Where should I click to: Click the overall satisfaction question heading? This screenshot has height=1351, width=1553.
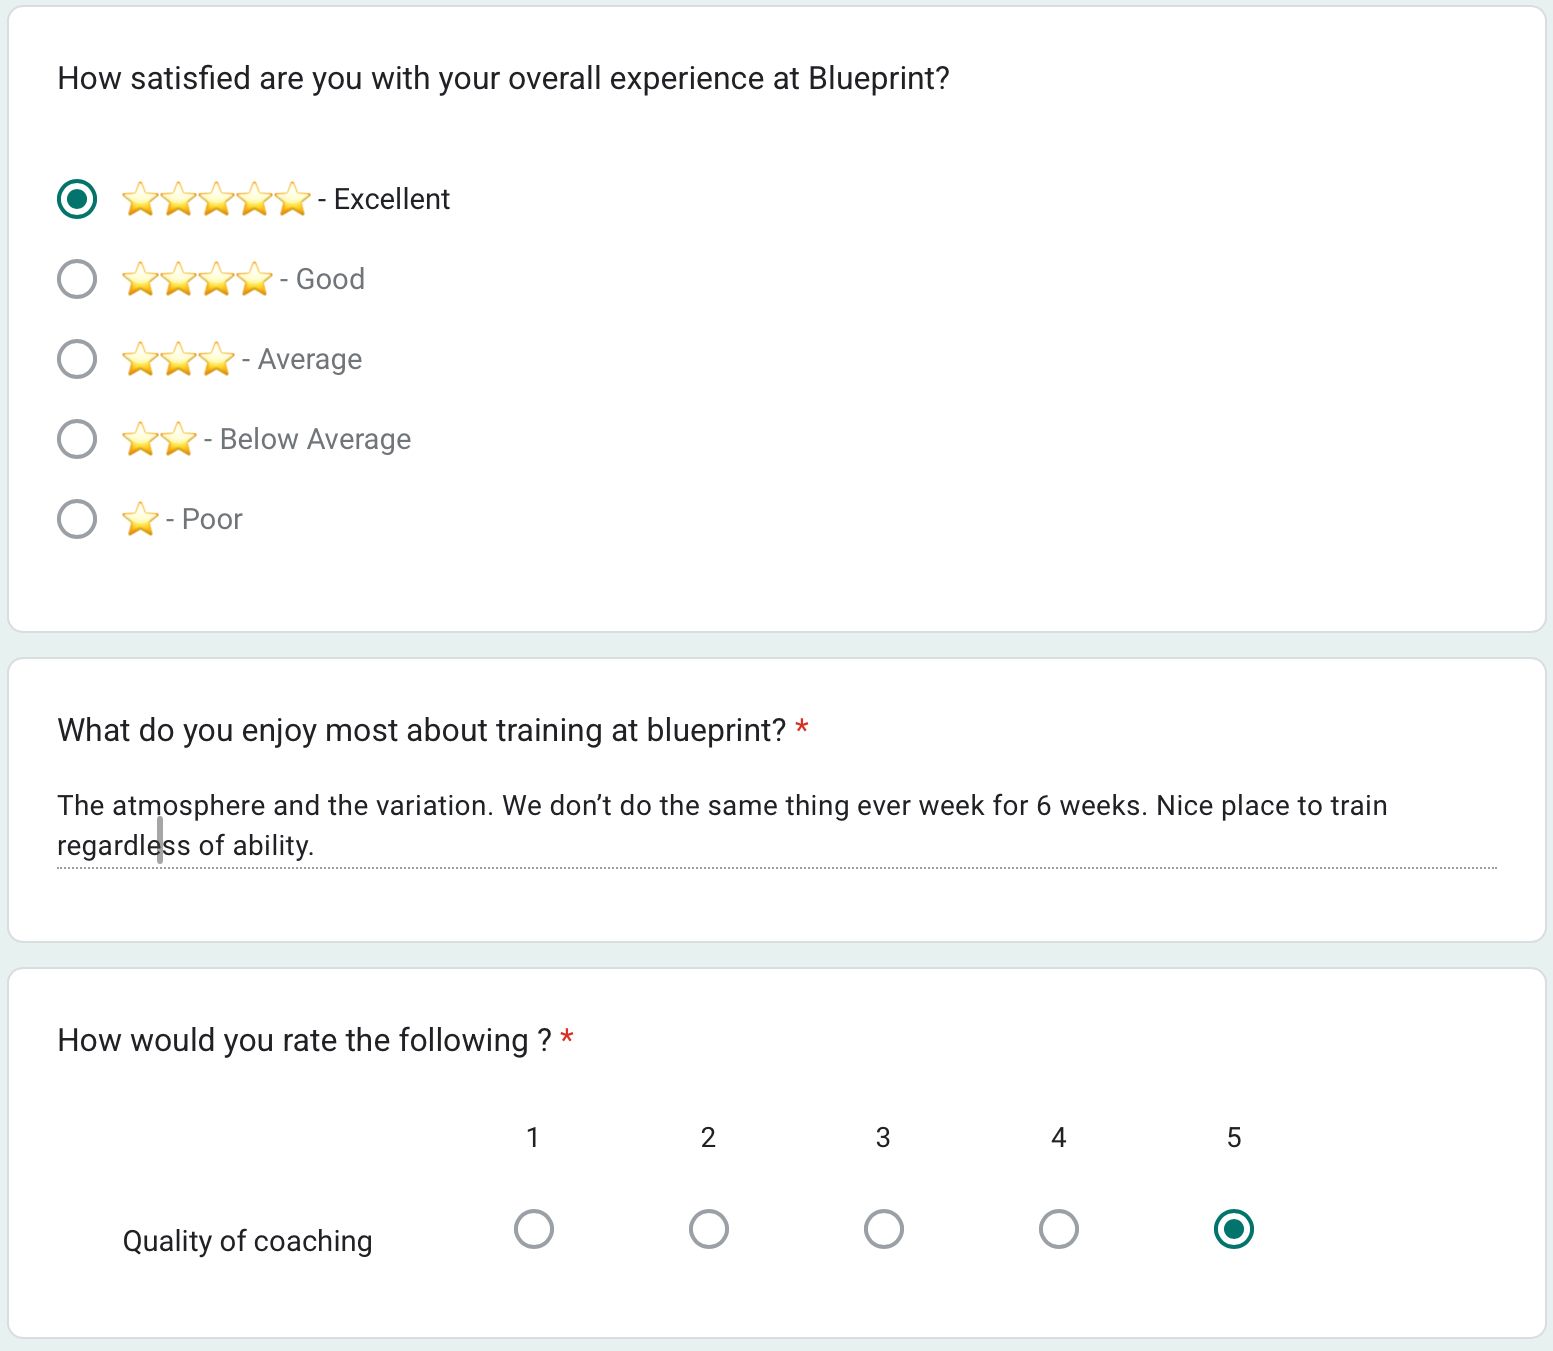[503, 78]
